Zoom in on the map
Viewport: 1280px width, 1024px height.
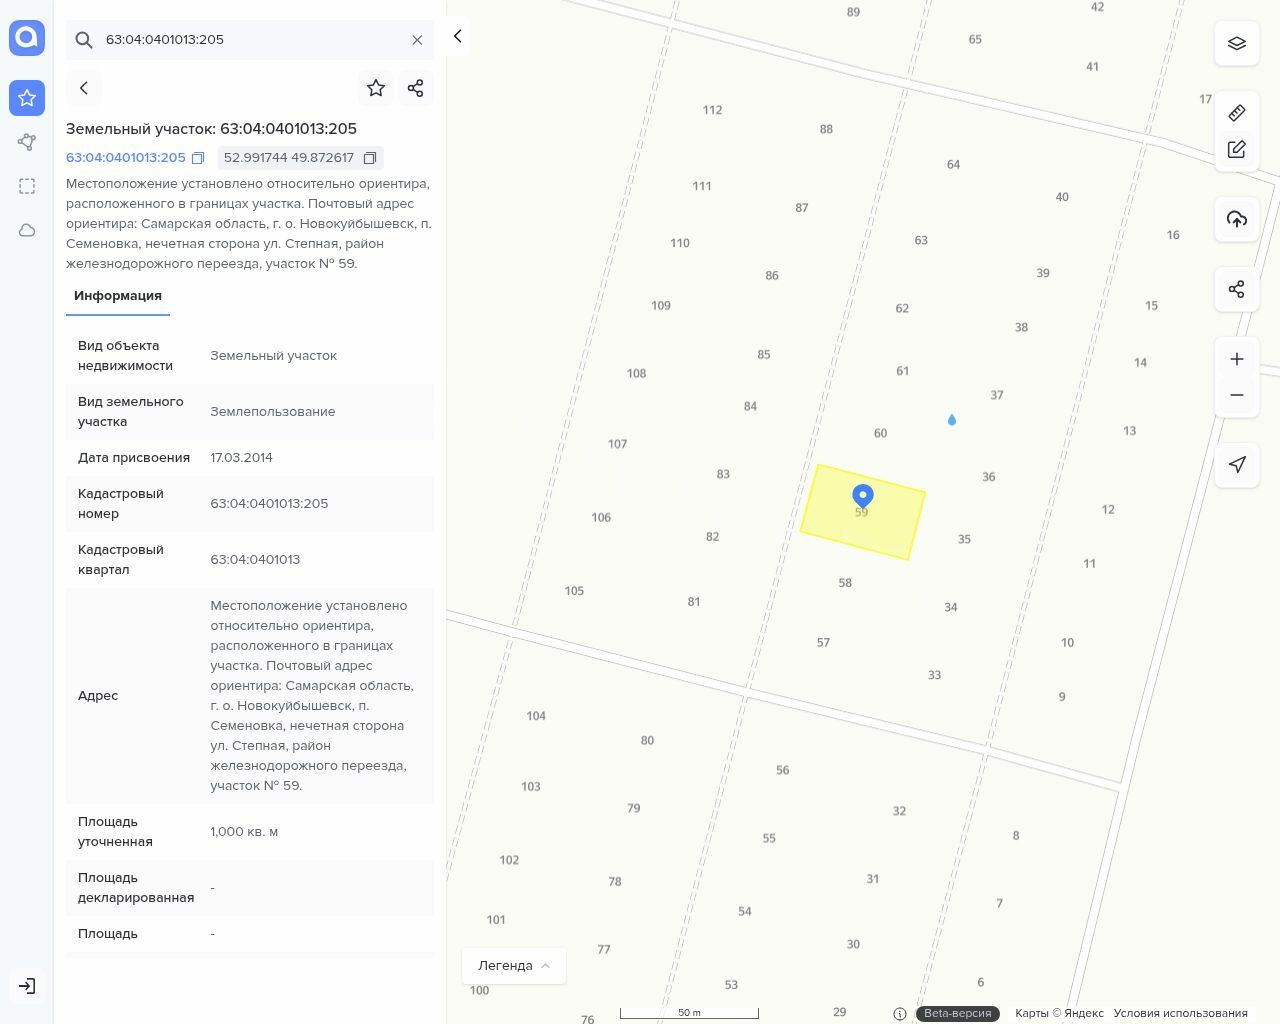(1236, 359)
